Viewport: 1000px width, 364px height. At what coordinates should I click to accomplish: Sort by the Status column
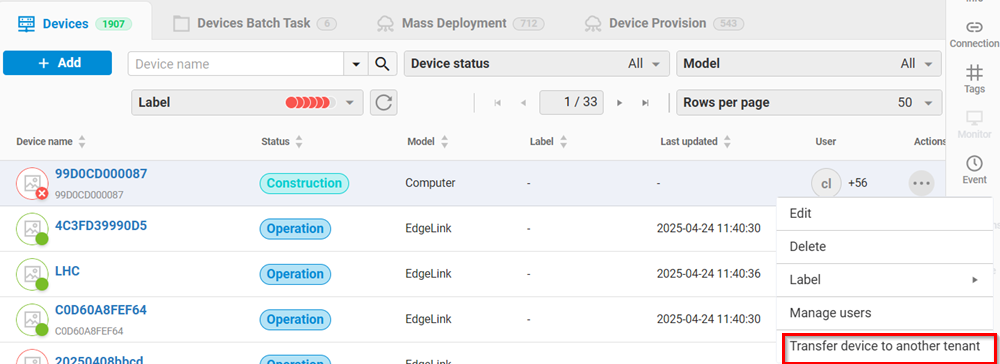[x=298, y=142]
